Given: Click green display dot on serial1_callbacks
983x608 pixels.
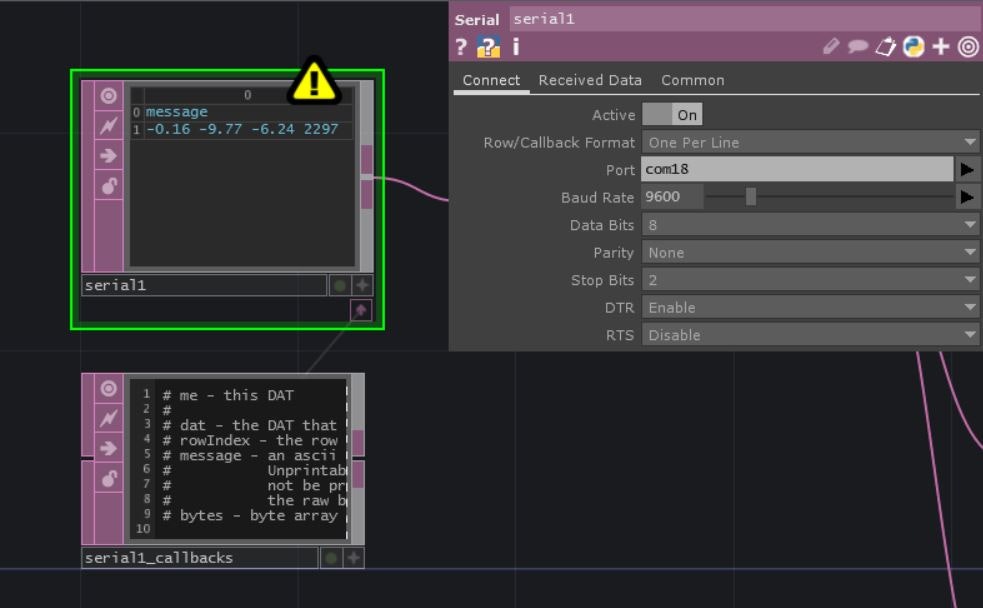Looking at the screenshot, I should 331,558.
